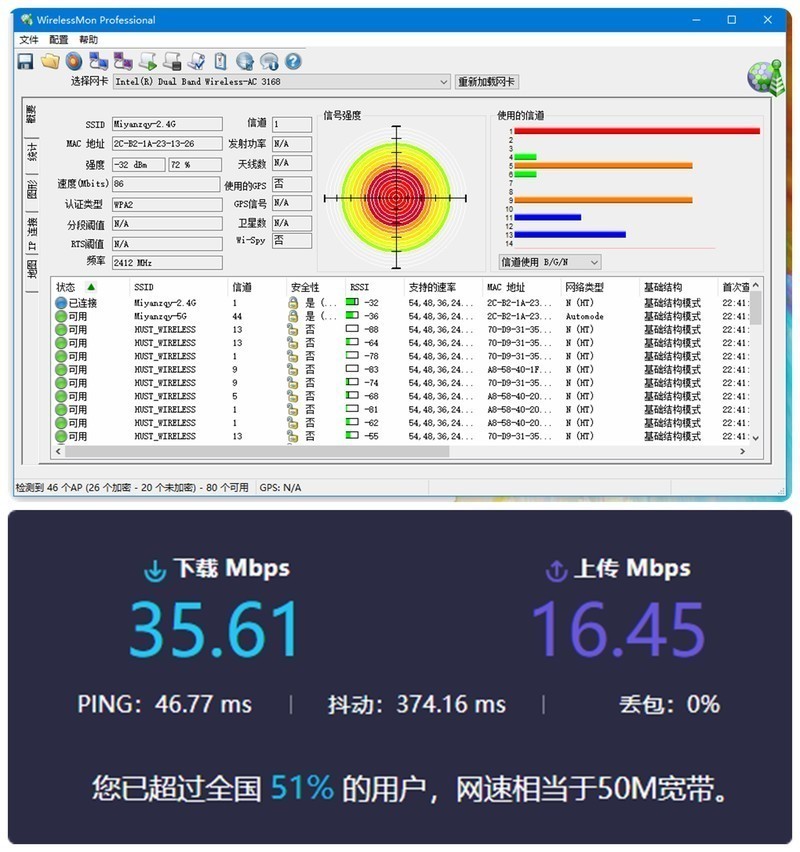This screenshot has height=852, width=800.
Task: Click the lock icon for a HUST_WIRELESS entry
Action: (x=294, y=329)
